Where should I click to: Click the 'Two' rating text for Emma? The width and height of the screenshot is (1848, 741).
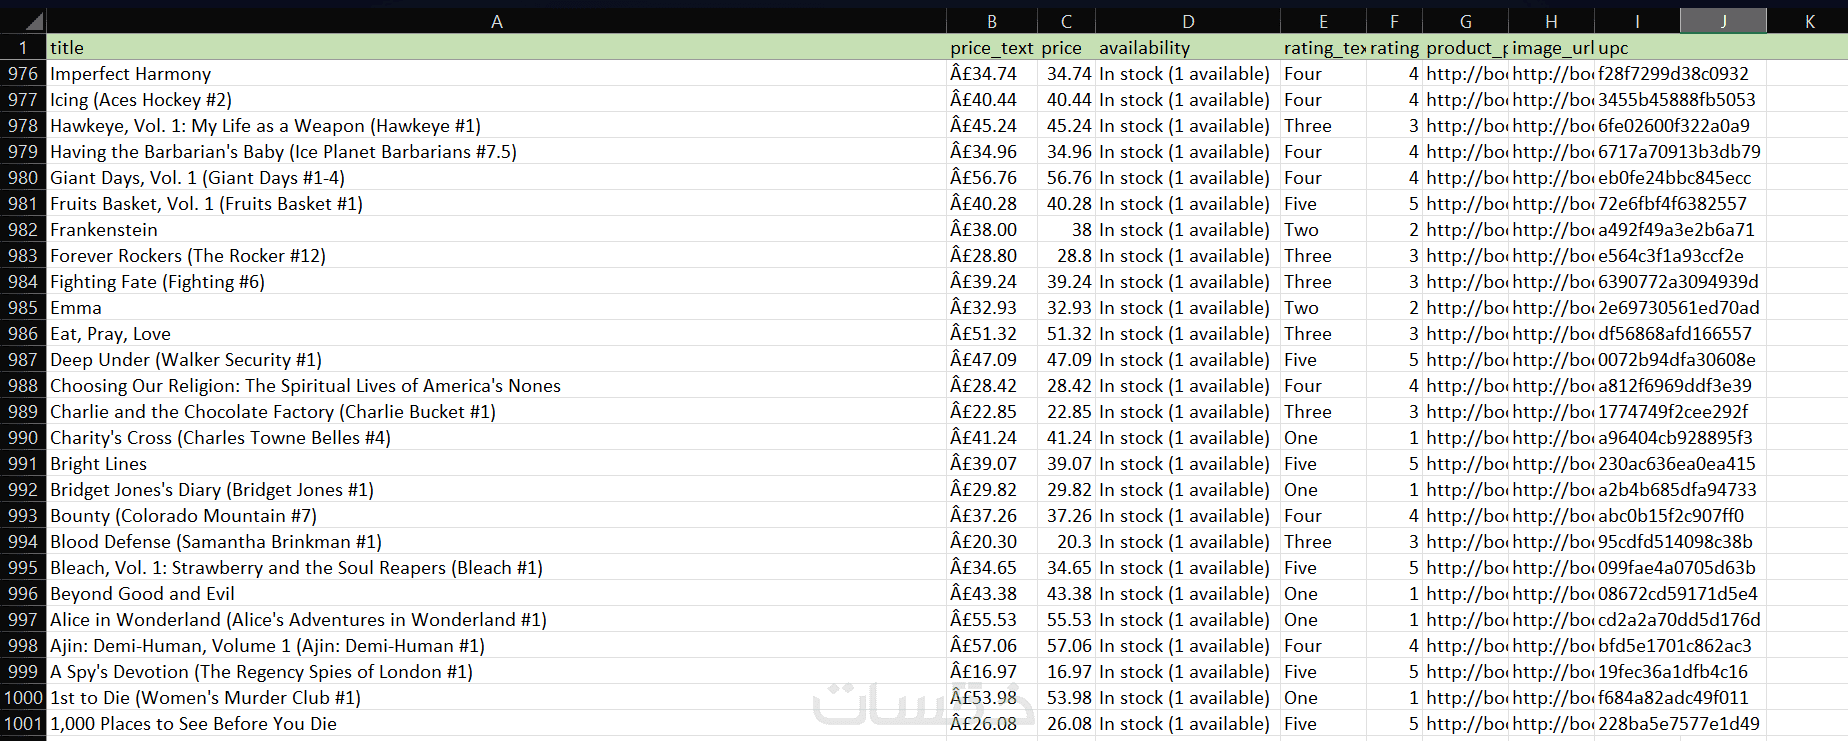click(1322, 308)
